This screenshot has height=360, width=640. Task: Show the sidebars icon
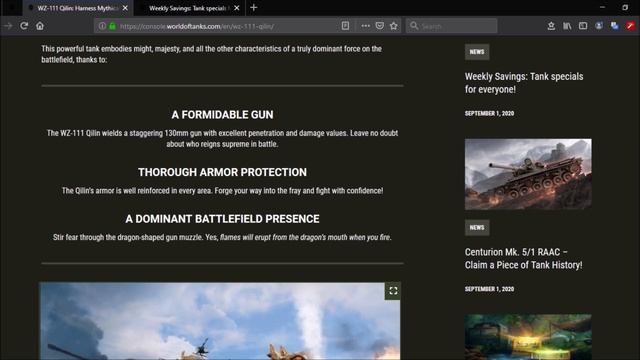coord(583,26)
